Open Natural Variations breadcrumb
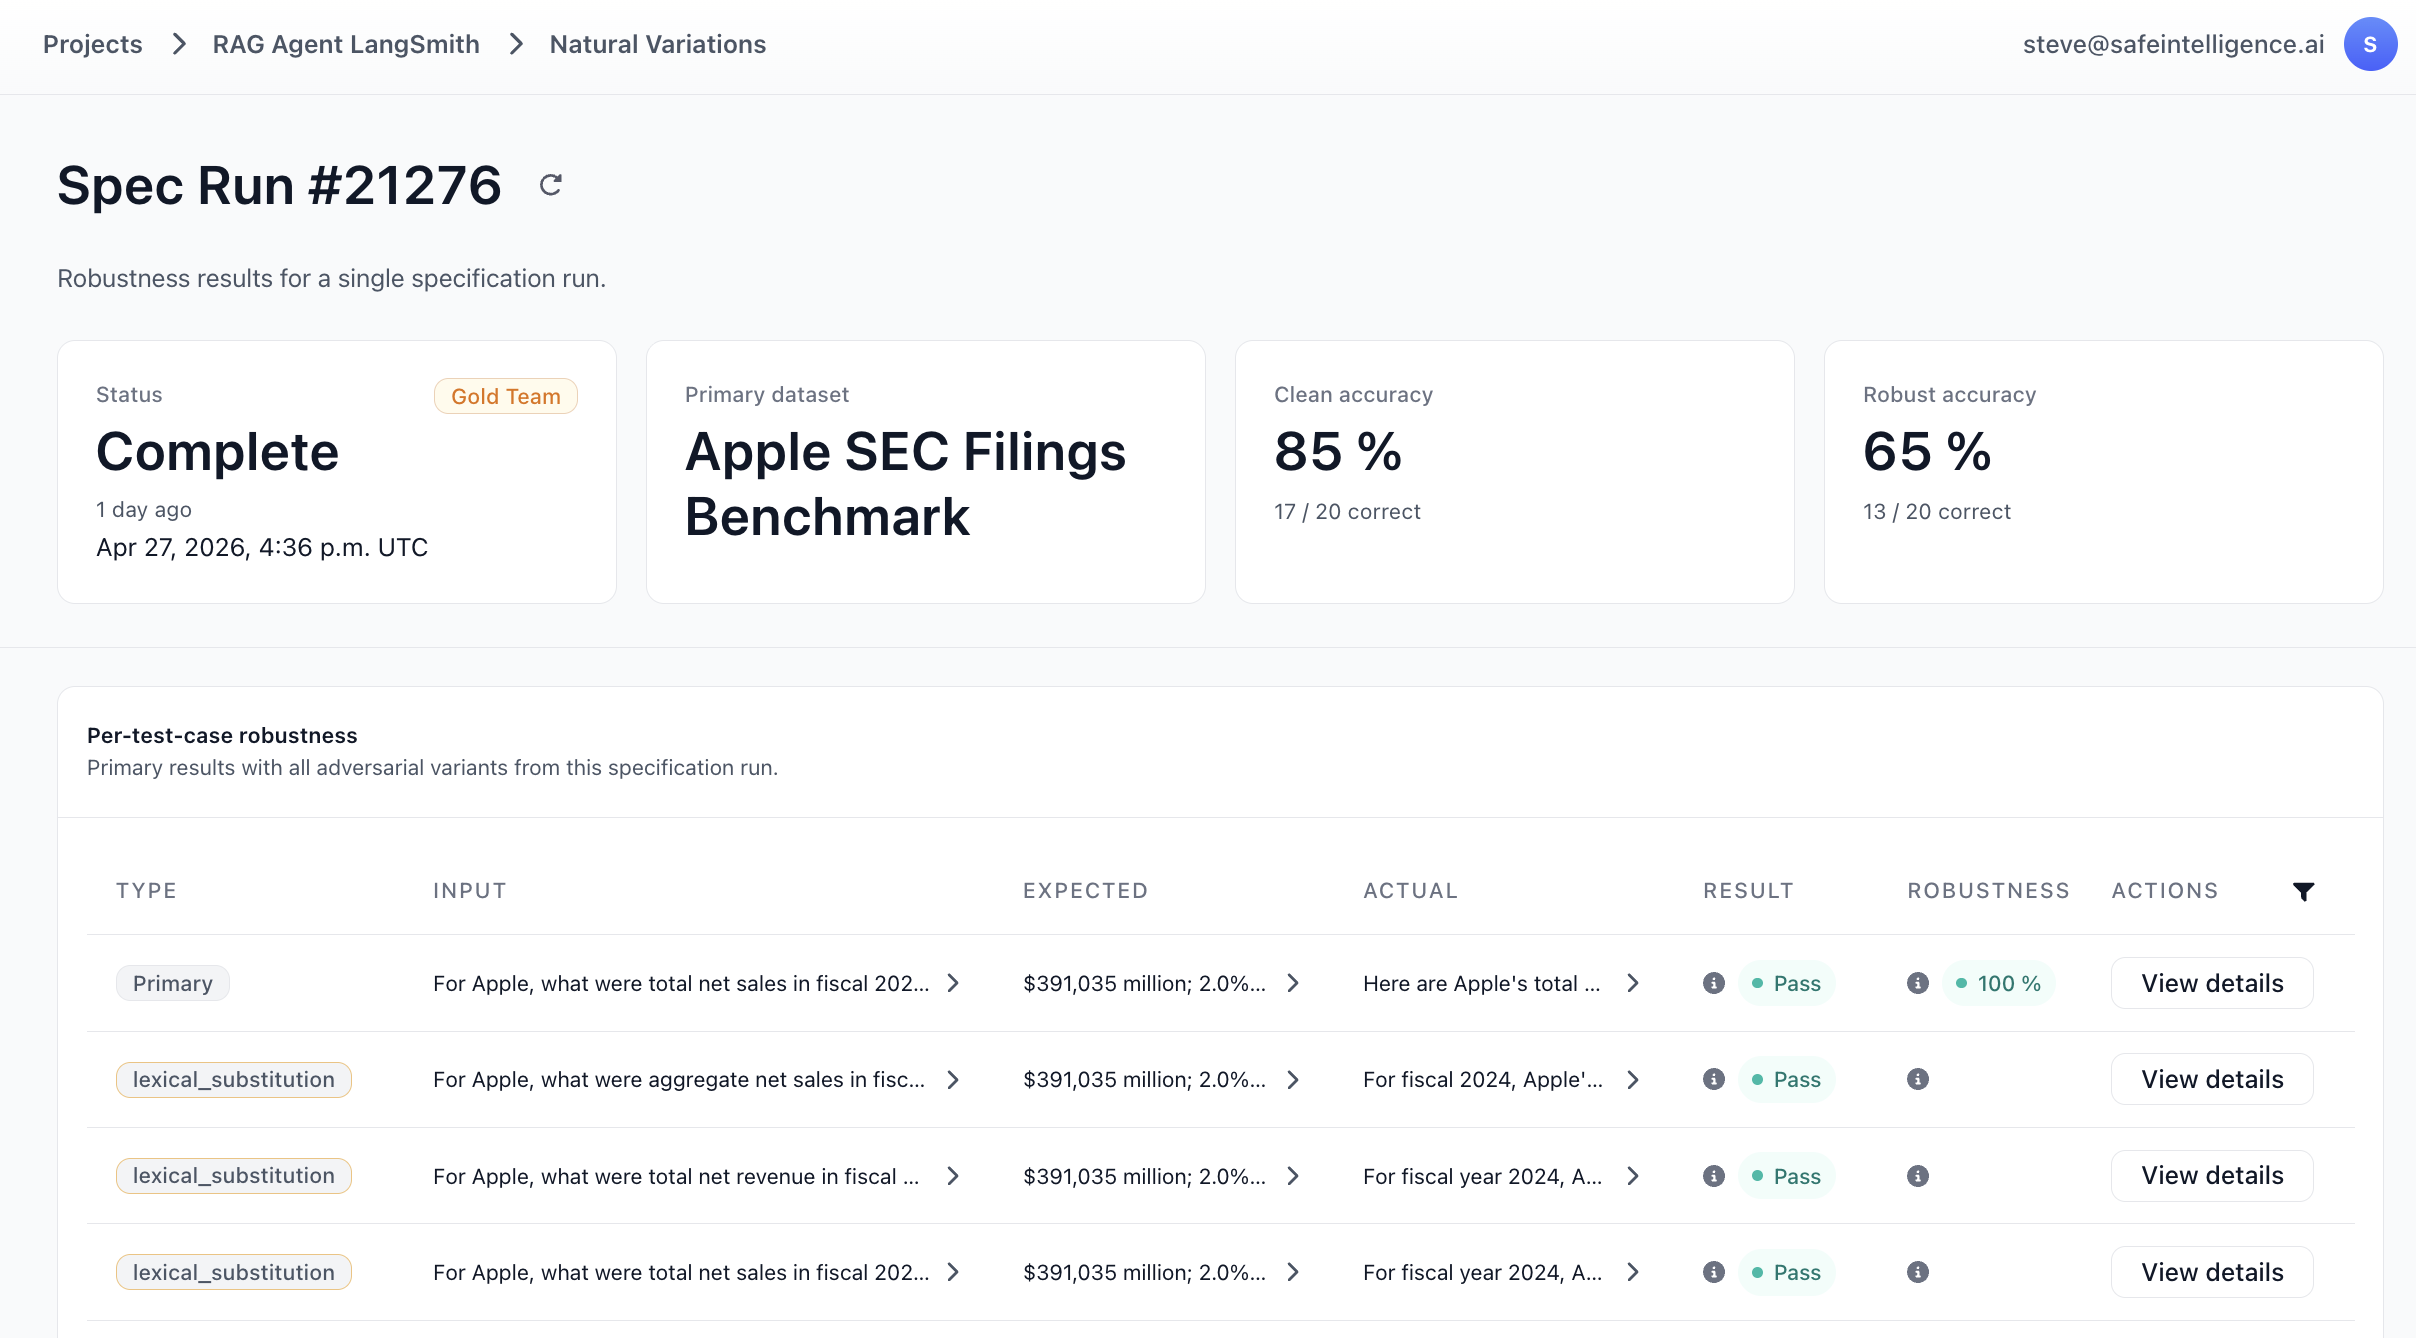This screenshot has height=1338, width=2416. [x=657, y=45]
